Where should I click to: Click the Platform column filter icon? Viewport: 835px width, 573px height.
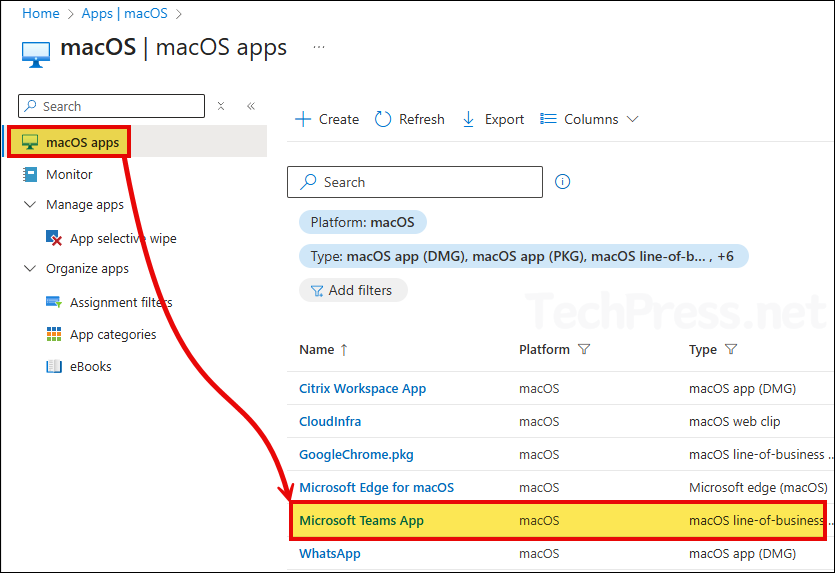(584, 349)
